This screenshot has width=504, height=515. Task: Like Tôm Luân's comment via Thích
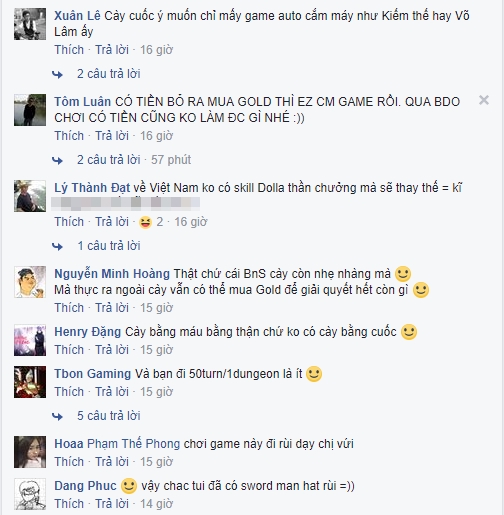(x=69, y=136)
